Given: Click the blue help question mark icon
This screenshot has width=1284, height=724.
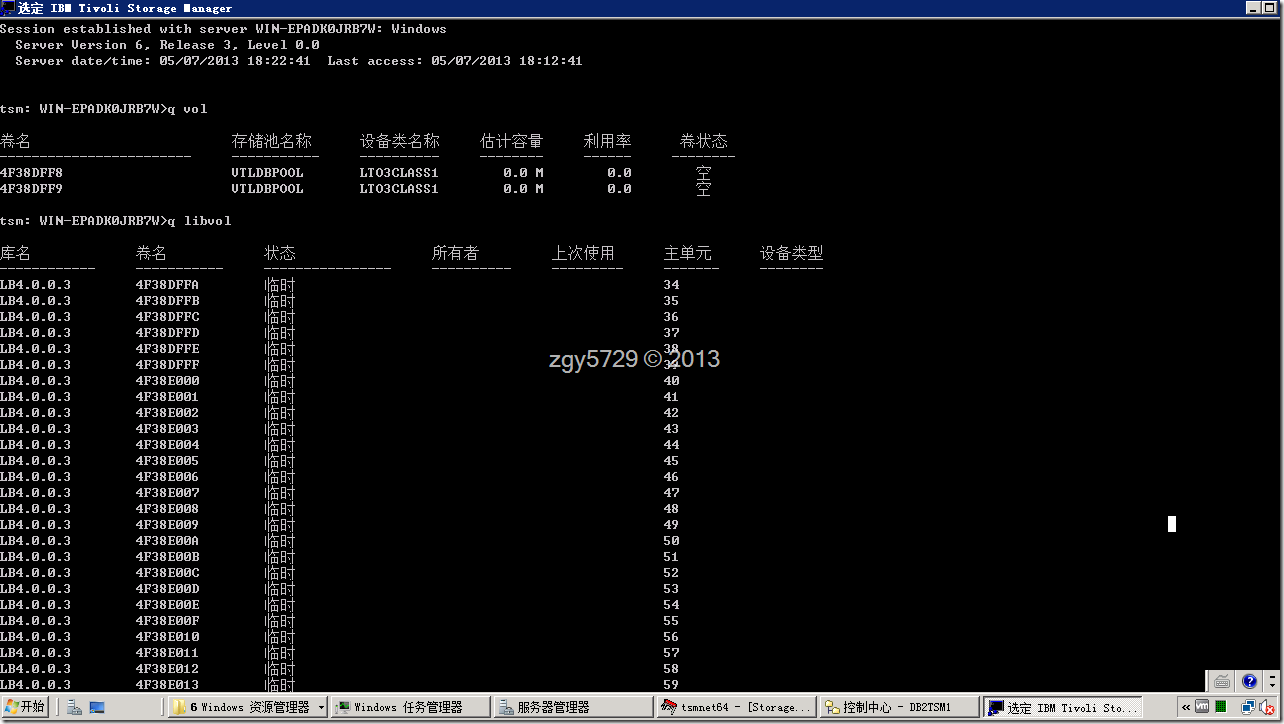Looking at the screenshot, I should tap(1250, 681).
